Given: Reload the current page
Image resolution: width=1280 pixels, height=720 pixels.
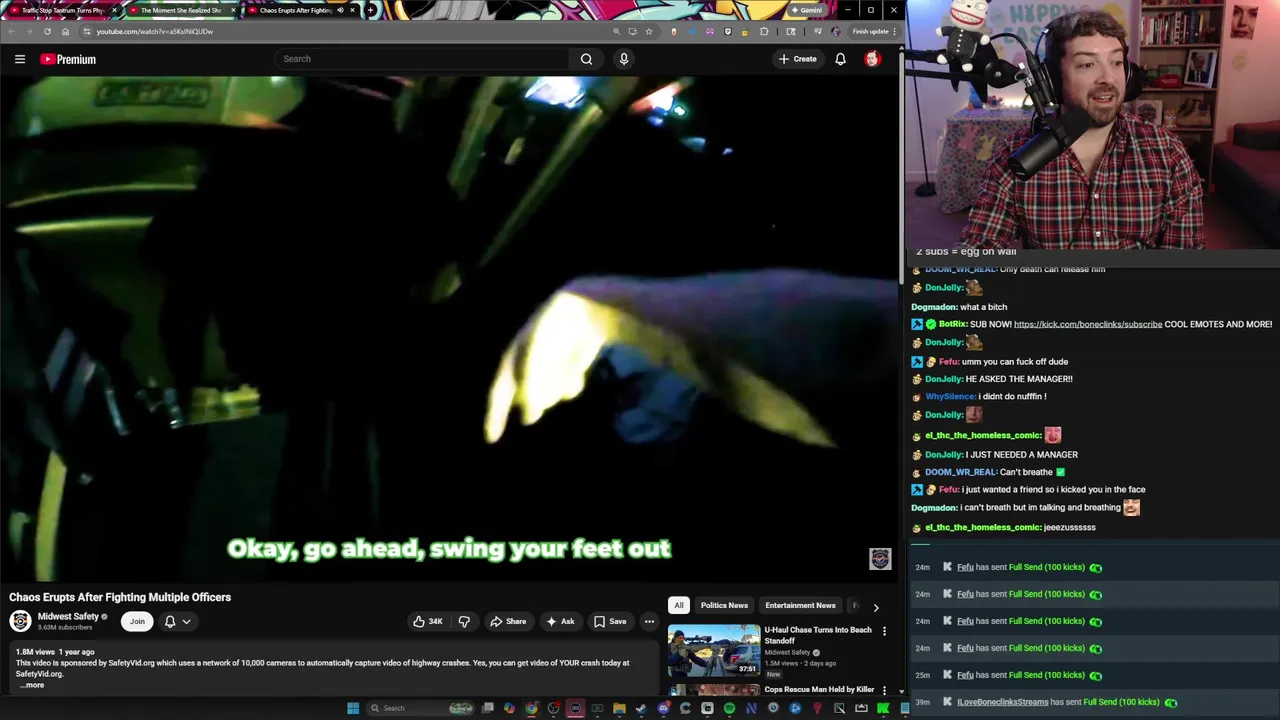Looking at the screenshot, I should click(47, 31).
